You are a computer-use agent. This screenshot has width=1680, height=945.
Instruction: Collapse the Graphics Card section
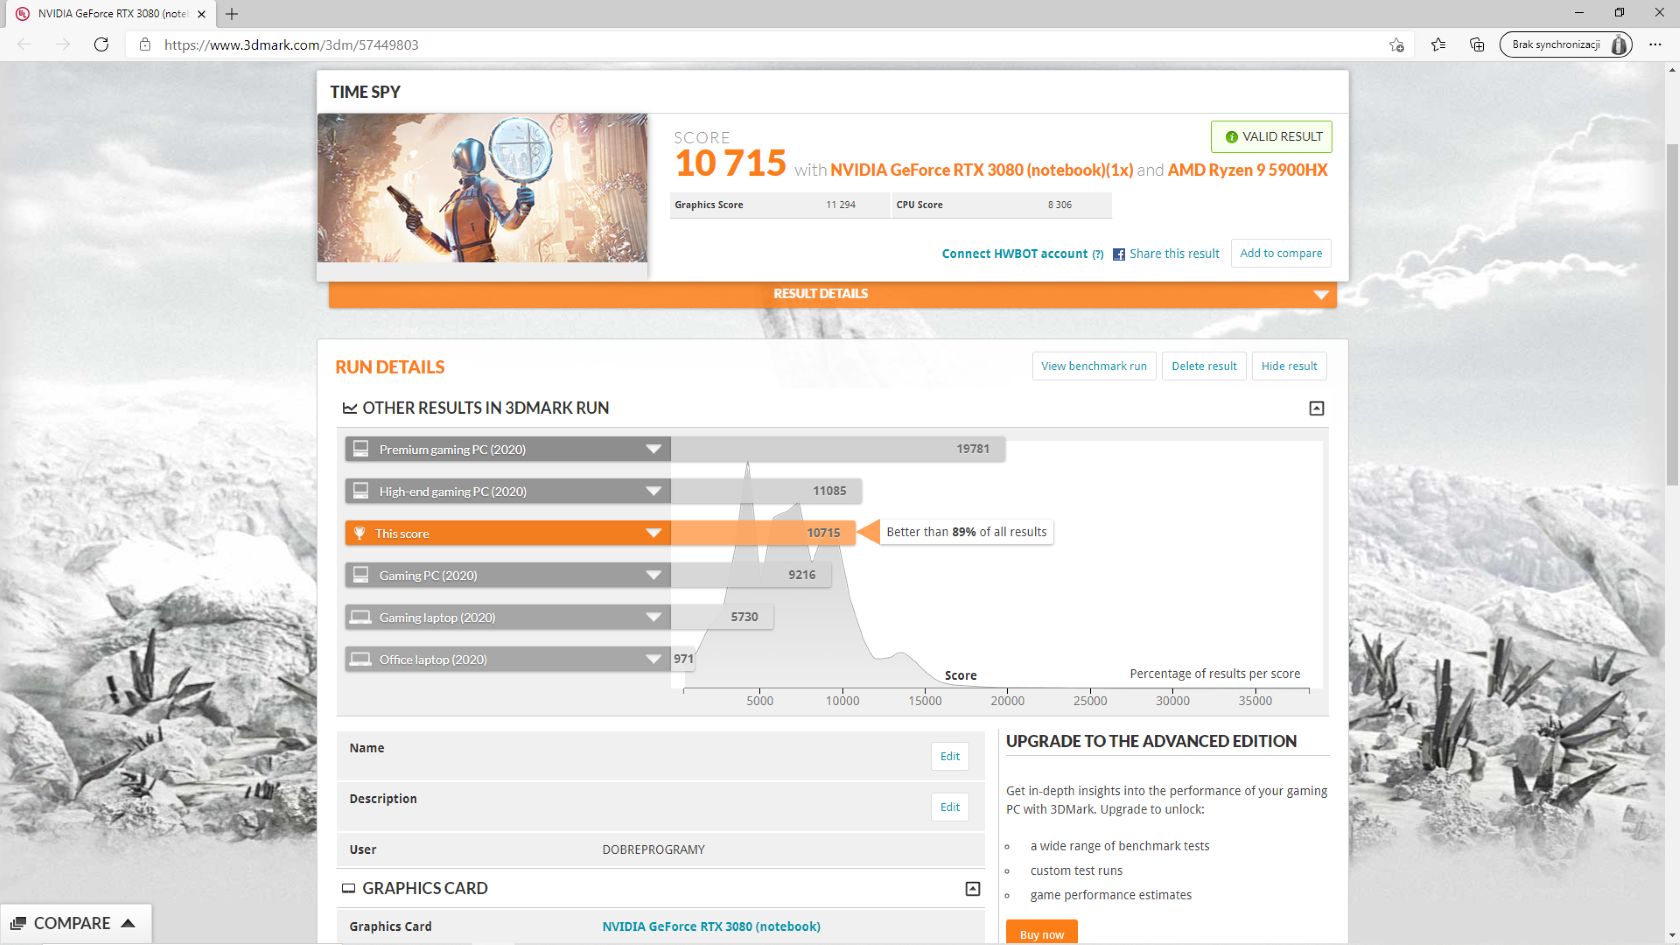click(971, 887)
